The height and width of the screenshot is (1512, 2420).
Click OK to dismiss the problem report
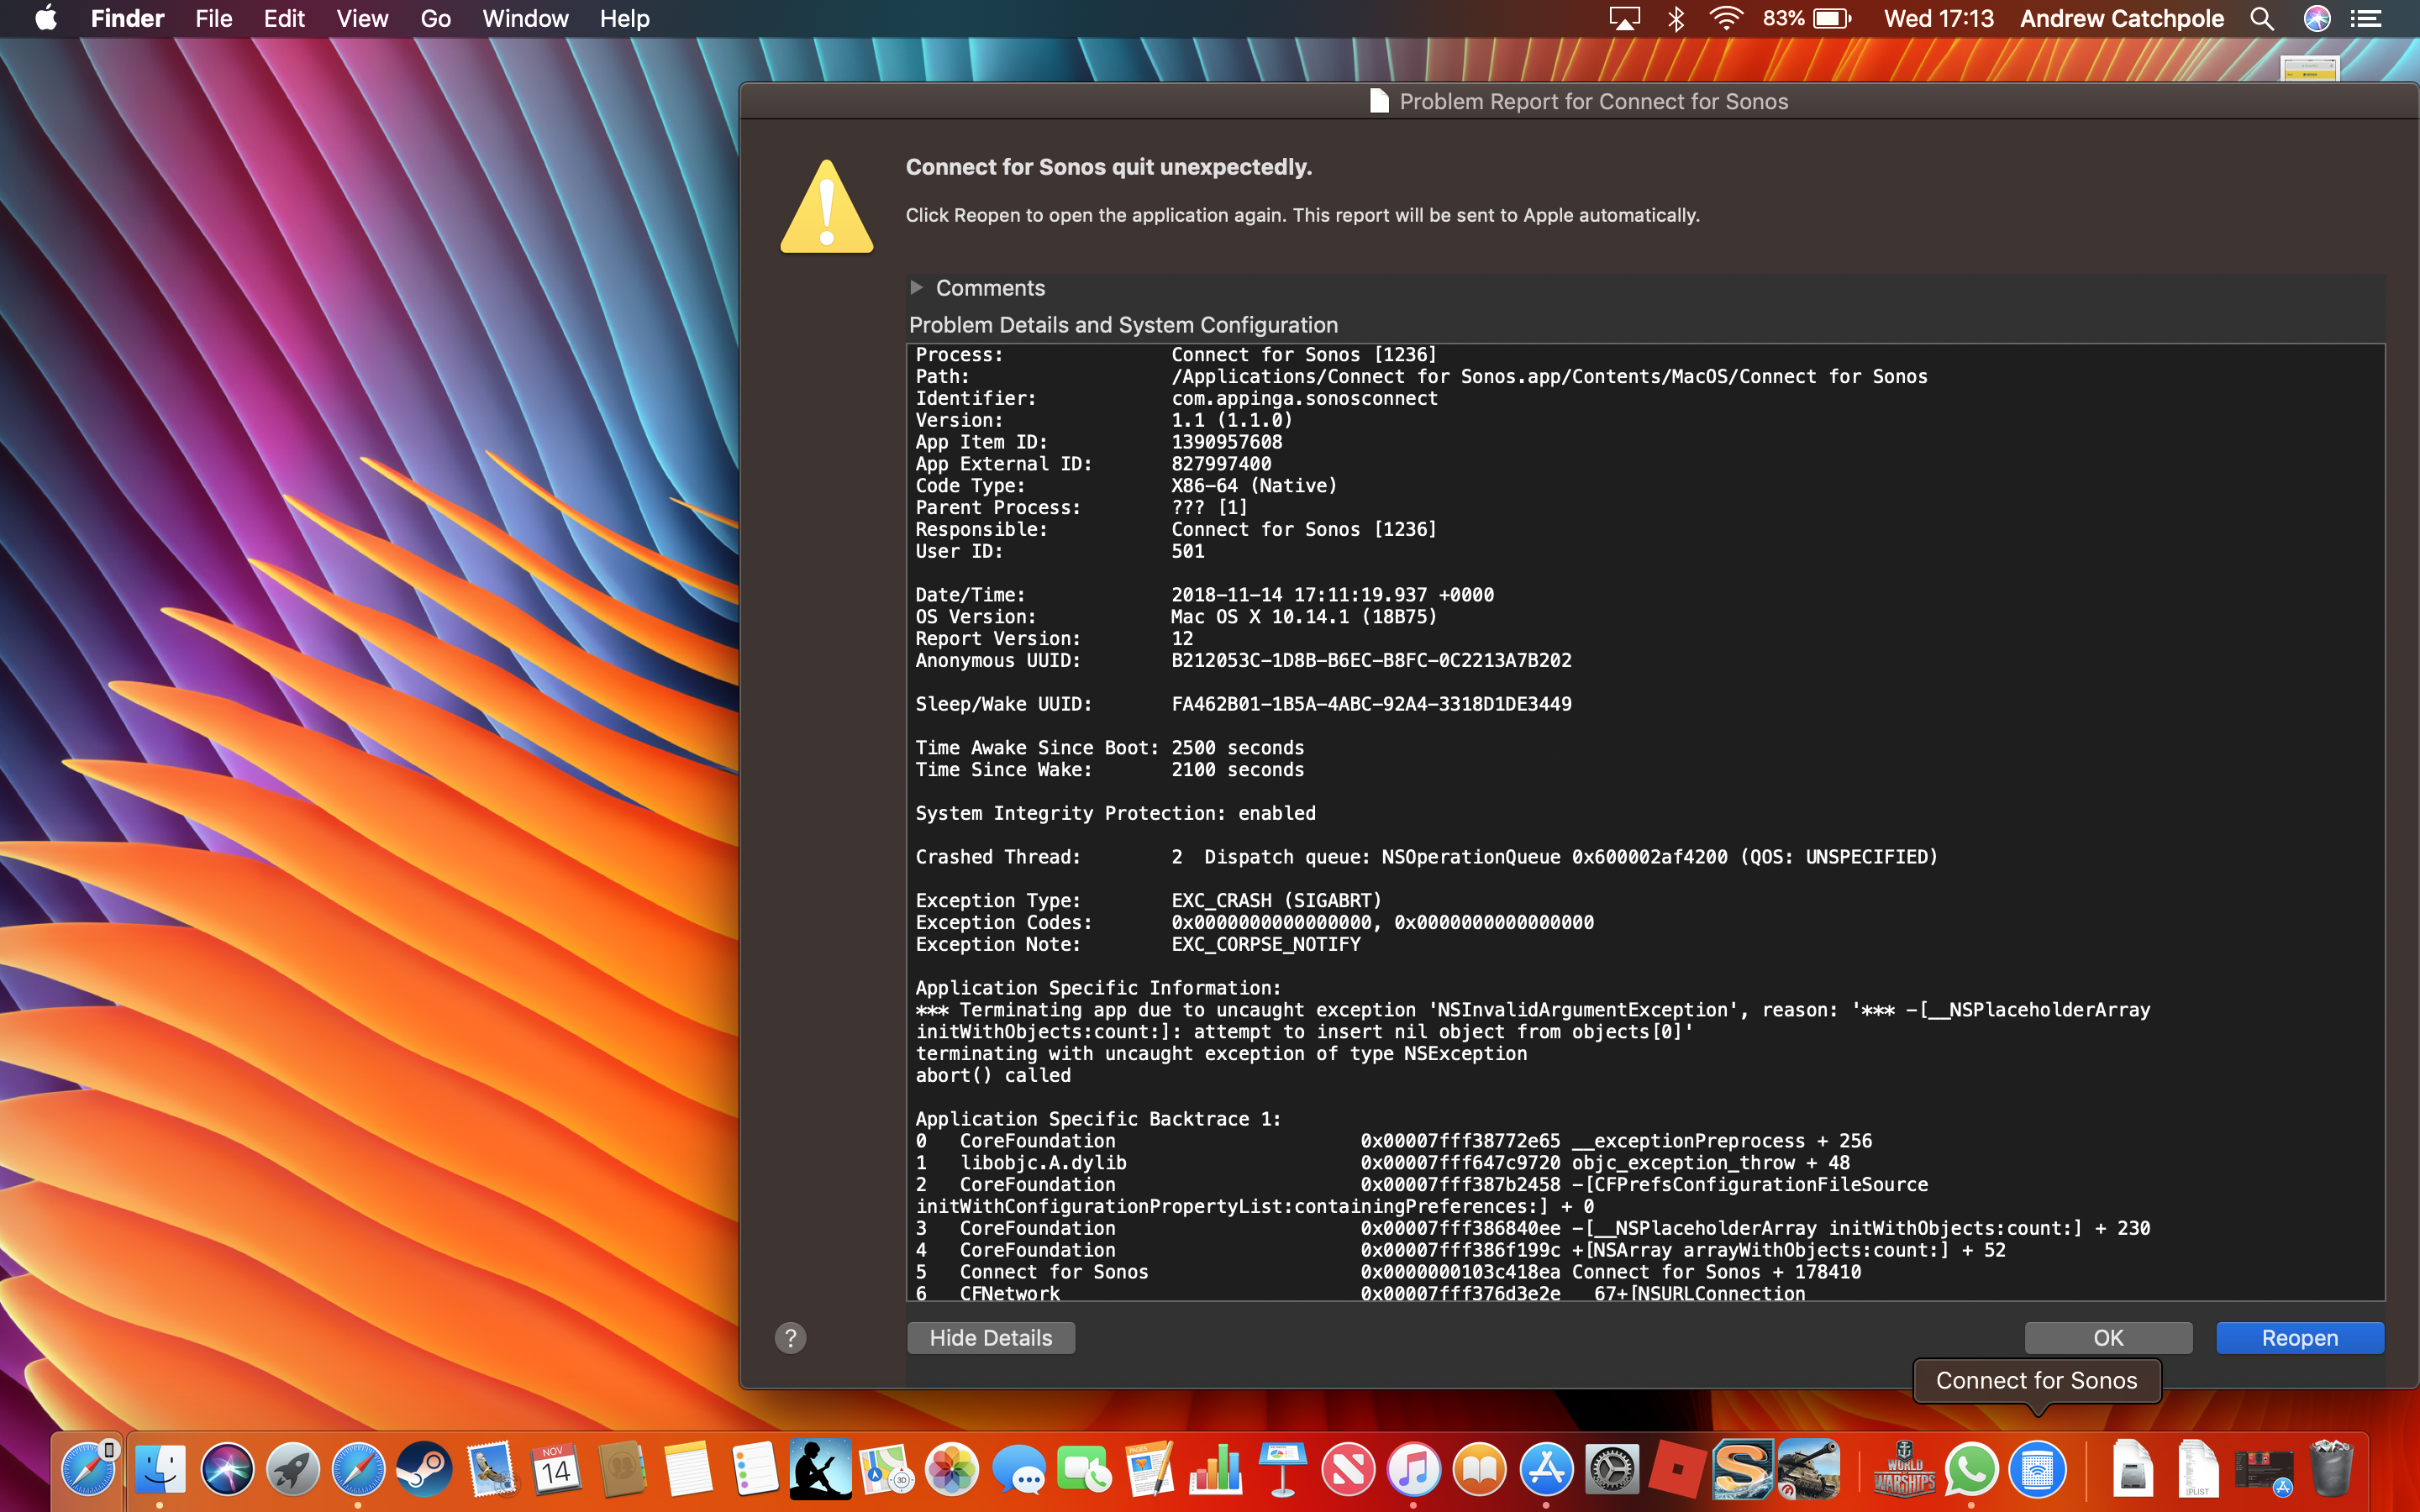point(2108,1338)
